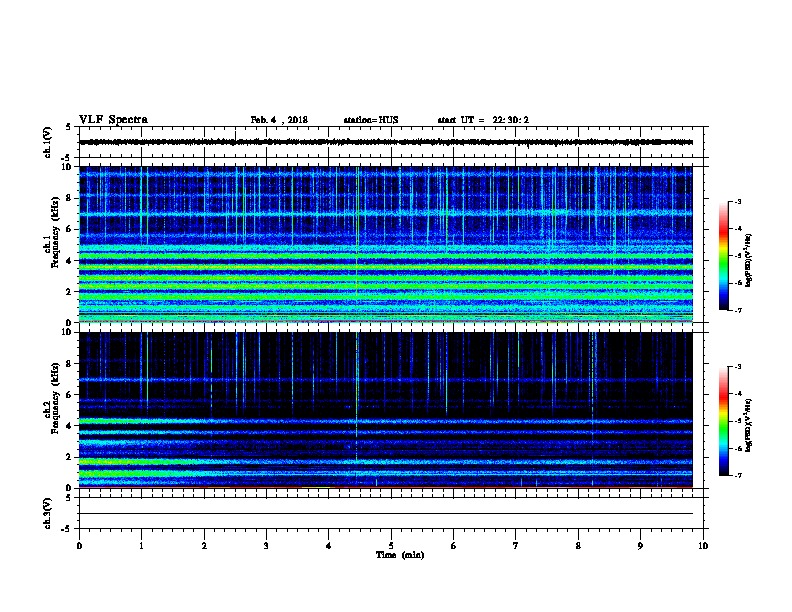Click the "4" tick on the Time axis
This screenshot has height=612, width=792.
pyautogui.click(x=329, y=546)
